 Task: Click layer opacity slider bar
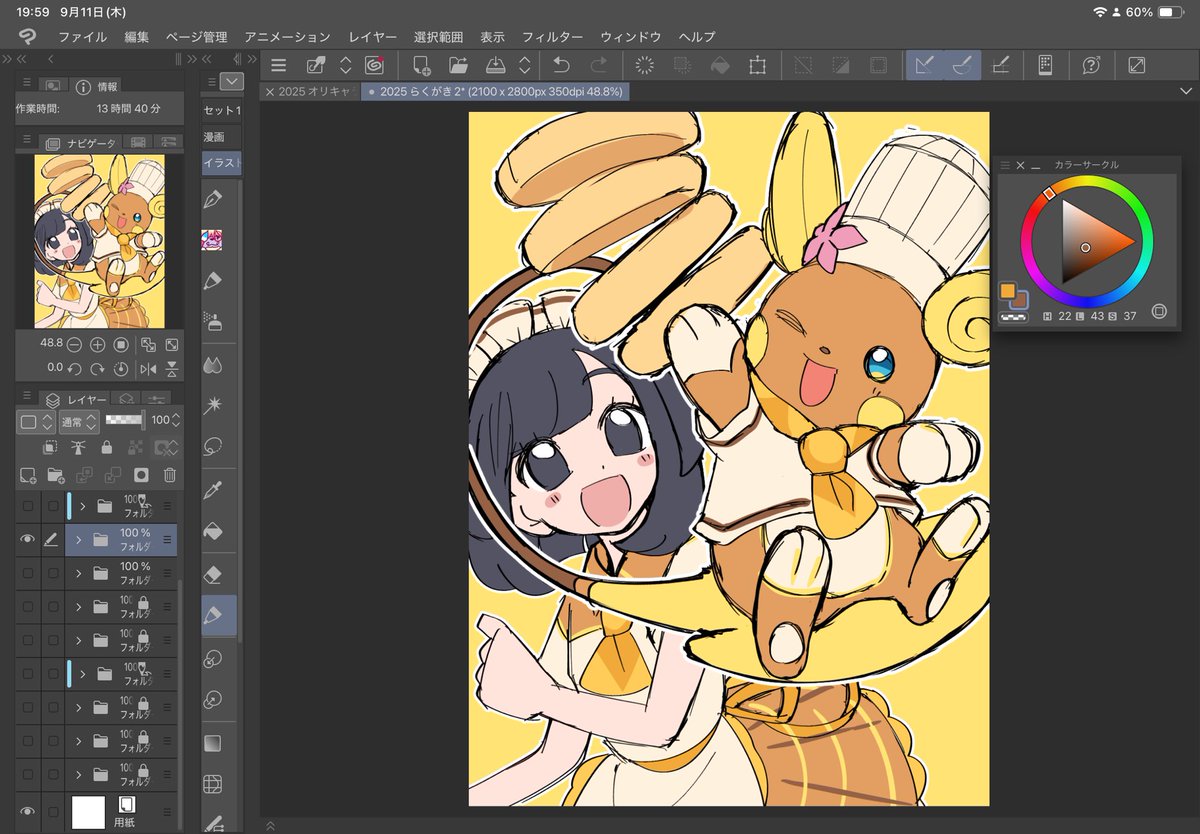point(125,421)
